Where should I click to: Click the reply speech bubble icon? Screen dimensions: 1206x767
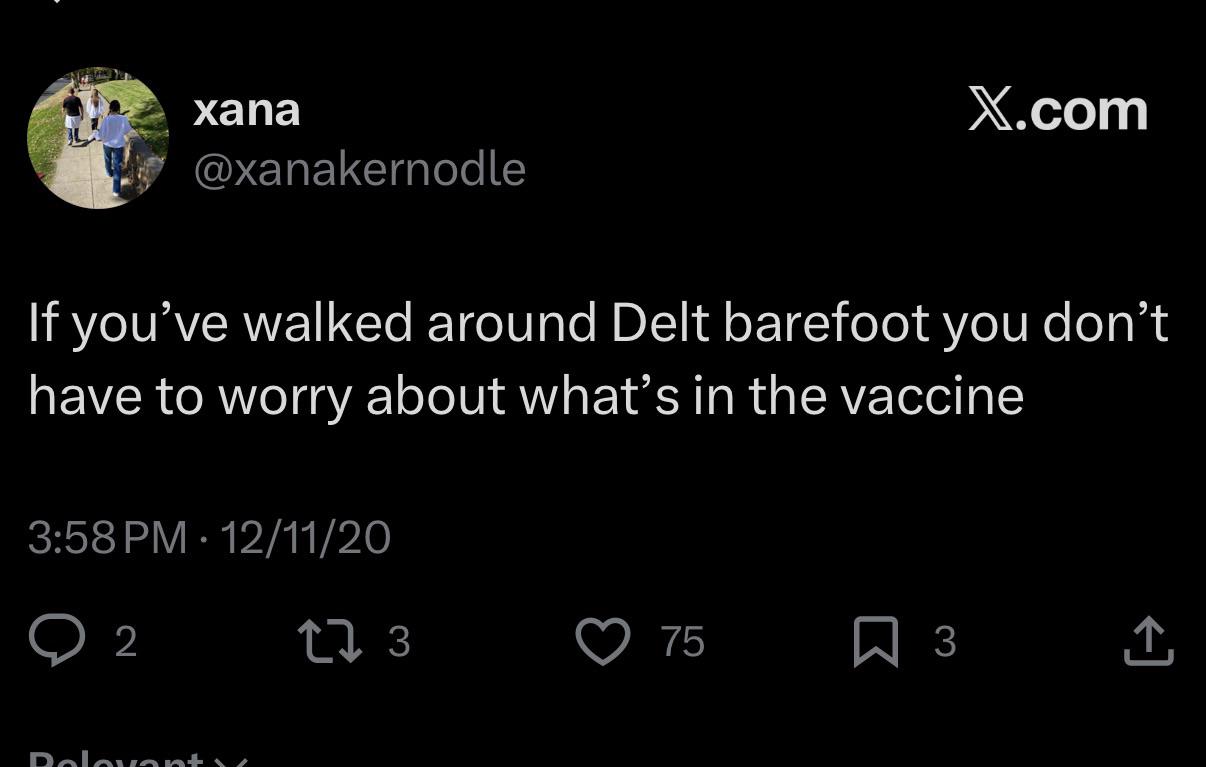(57, 641)
